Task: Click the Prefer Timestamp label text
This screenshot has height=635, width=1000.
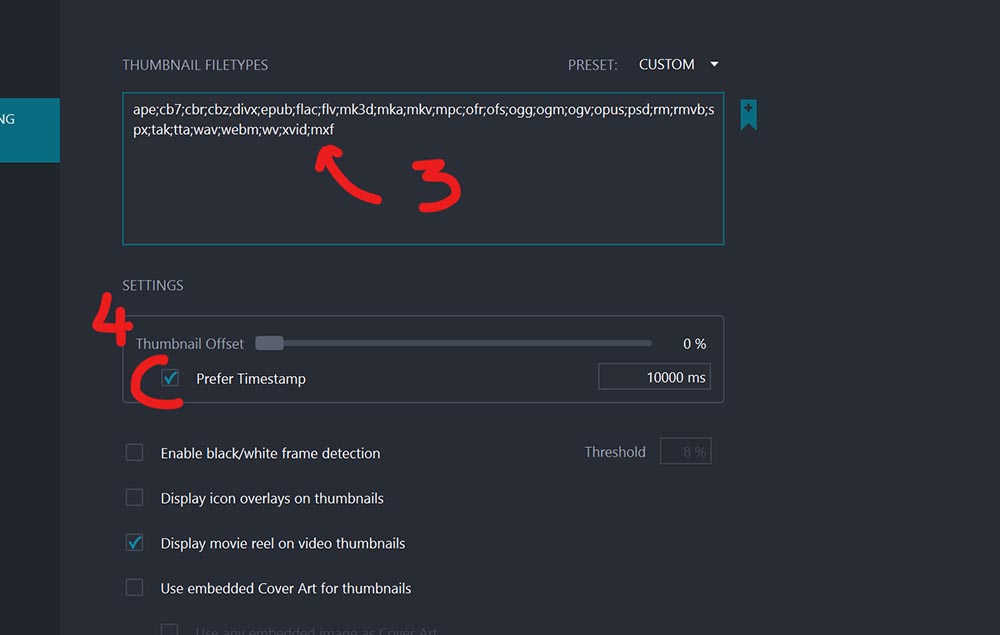Action: pyautogui.click(x=251, y=379)
